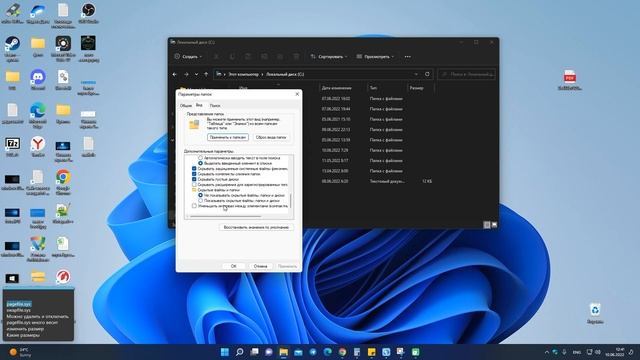Close the folder options dialog

pyautogui.click(x=297, y=94)
